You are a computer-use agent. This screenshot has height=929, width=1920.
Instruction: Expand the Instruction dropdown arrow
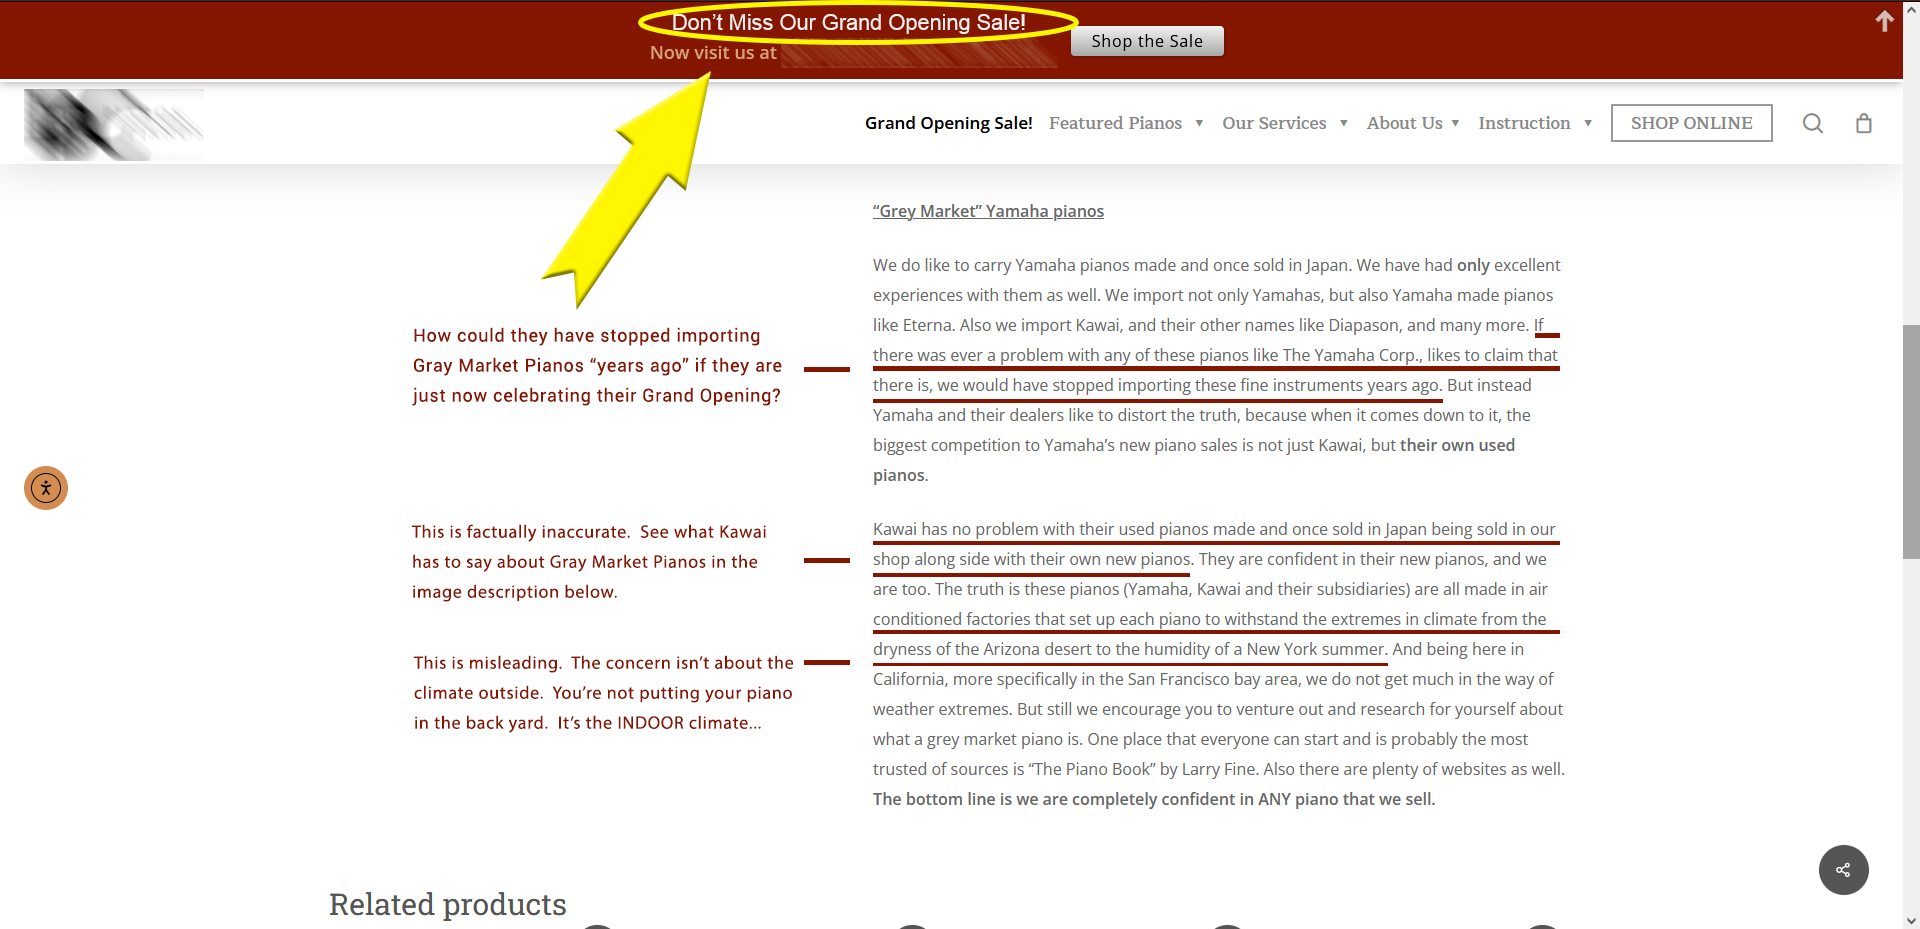(1588, 123)
